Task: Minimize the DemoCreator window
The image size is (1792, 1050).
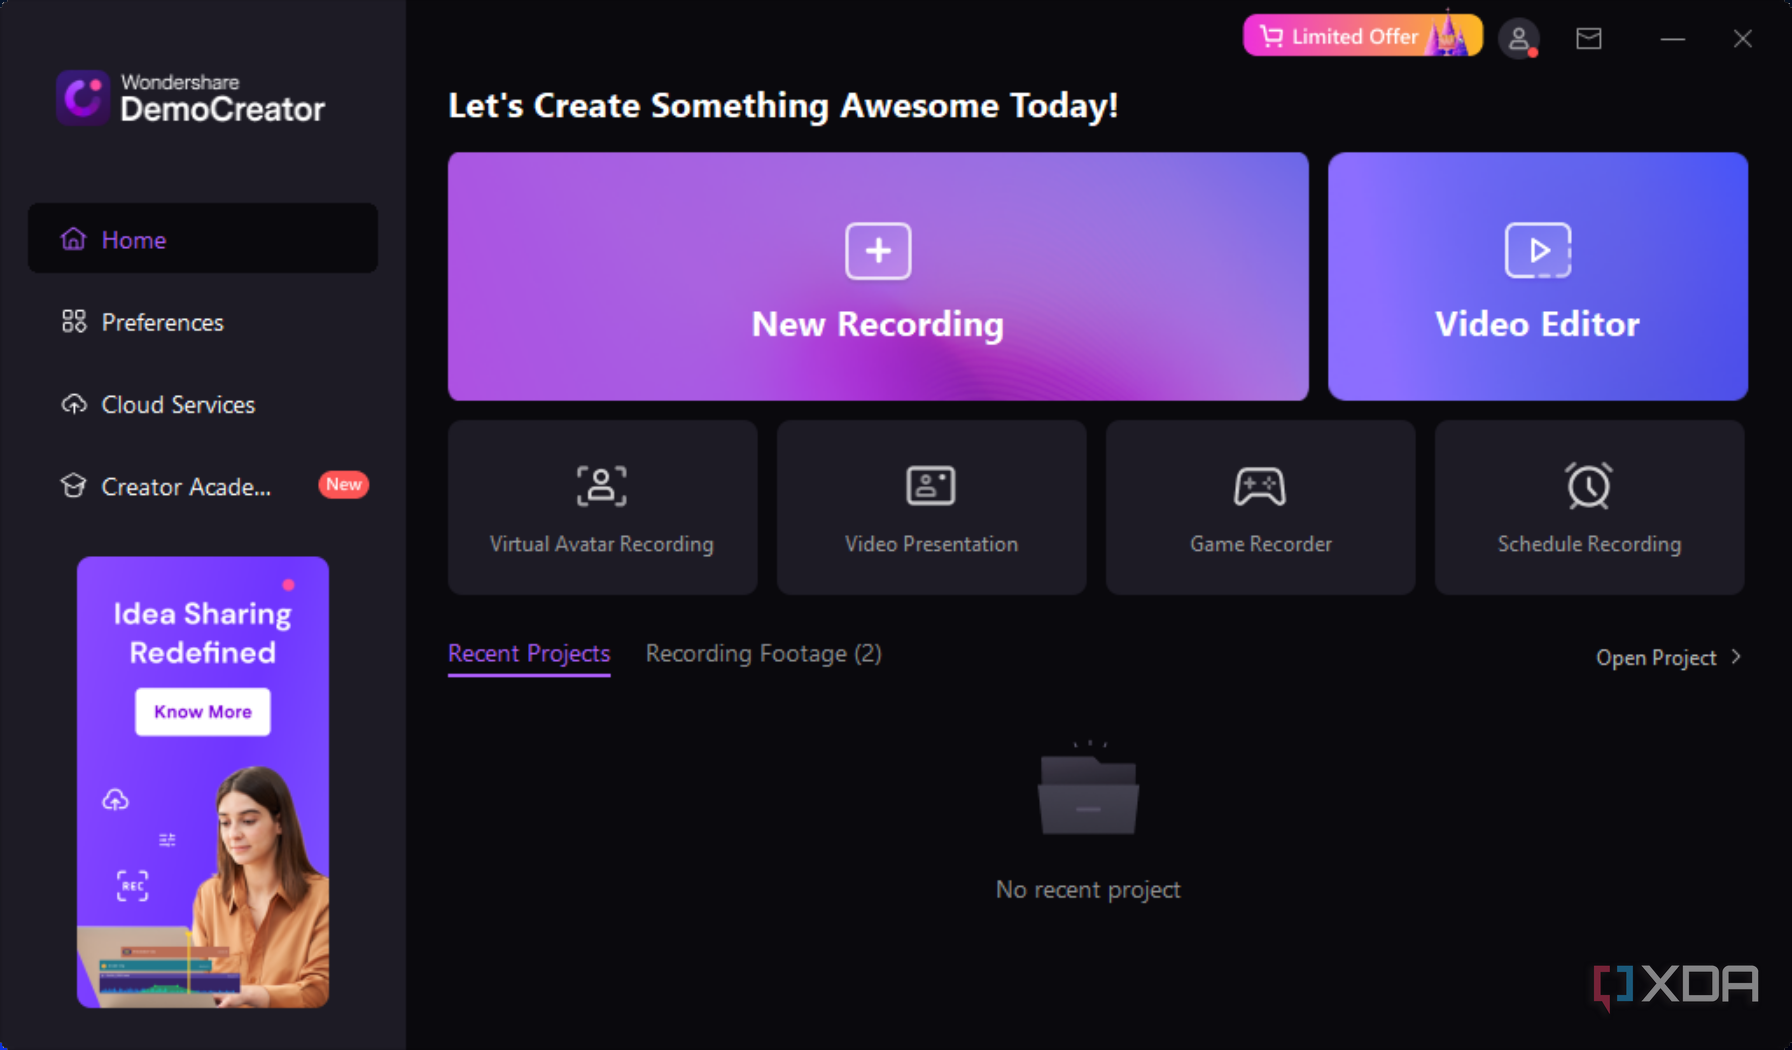Action: point(1673,39)
